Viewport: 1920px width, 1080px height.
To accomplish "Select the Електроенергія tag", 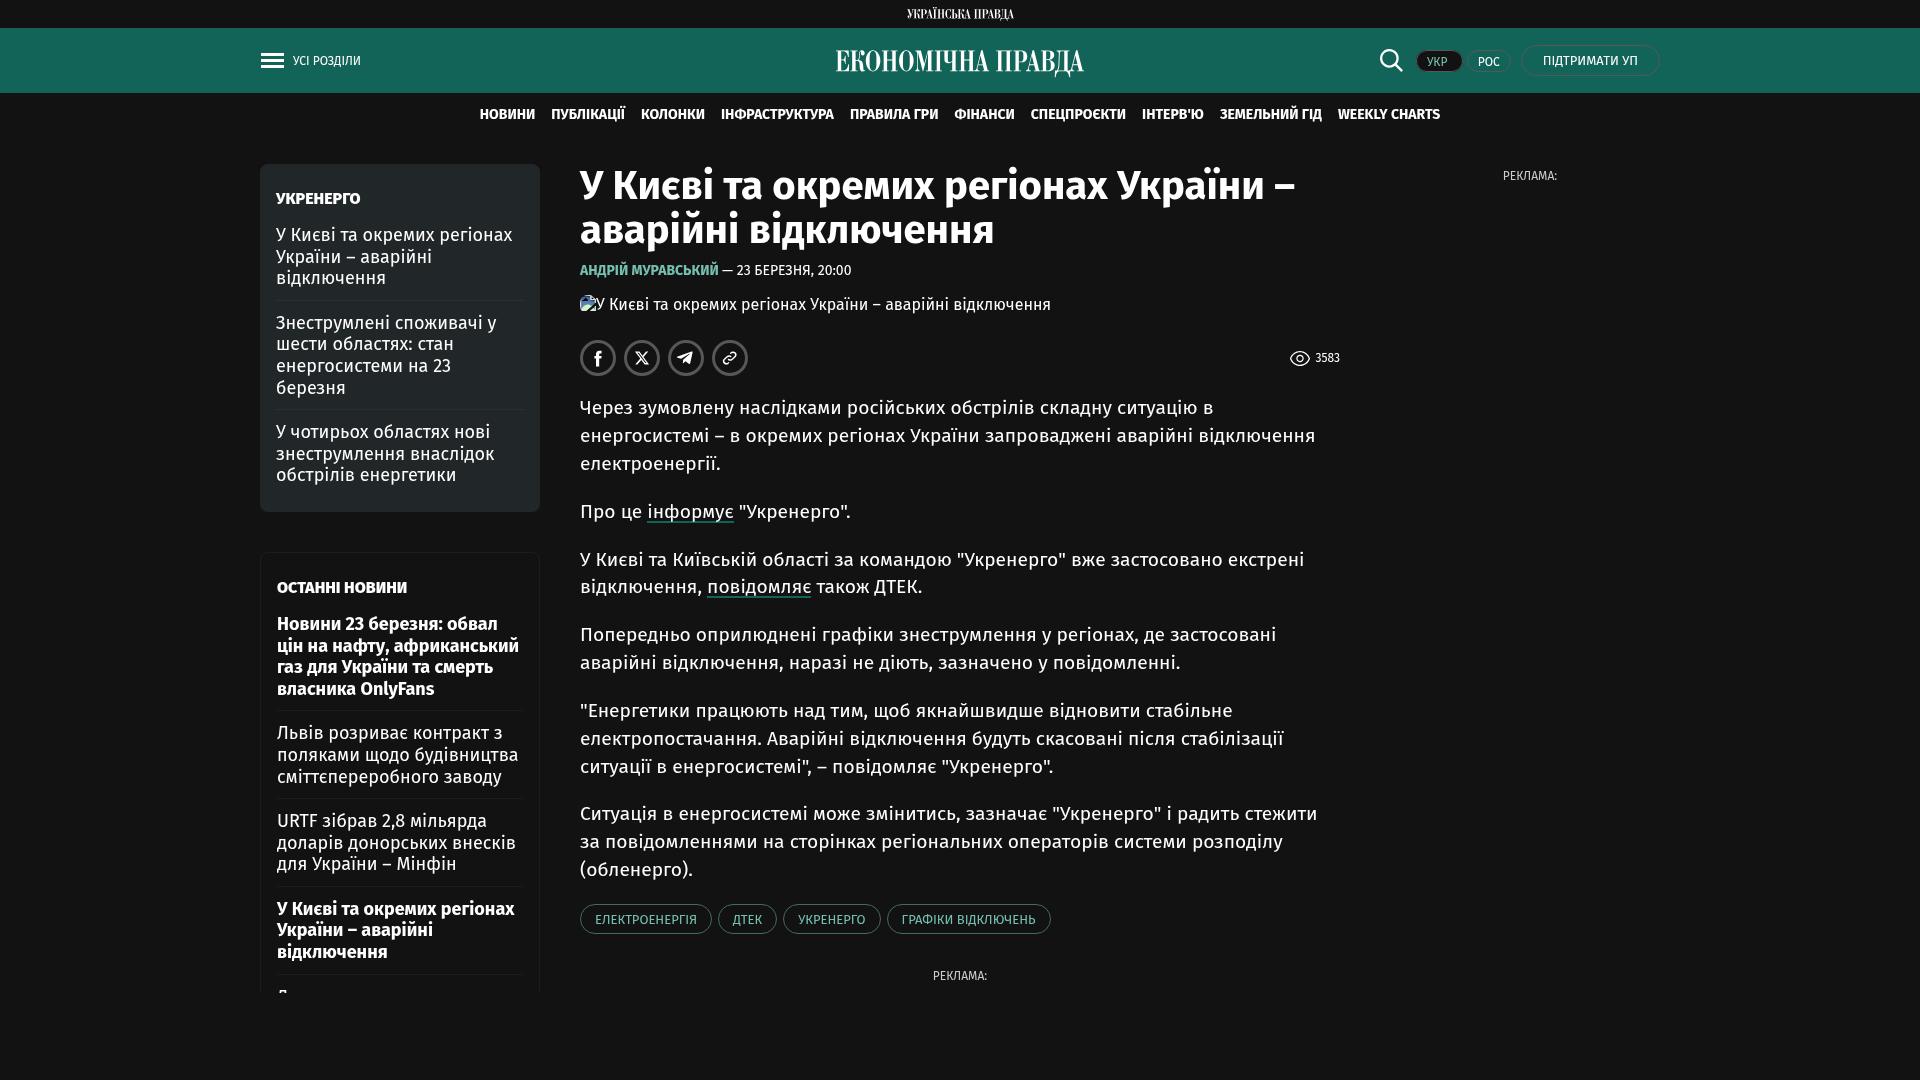I will 645,919.
